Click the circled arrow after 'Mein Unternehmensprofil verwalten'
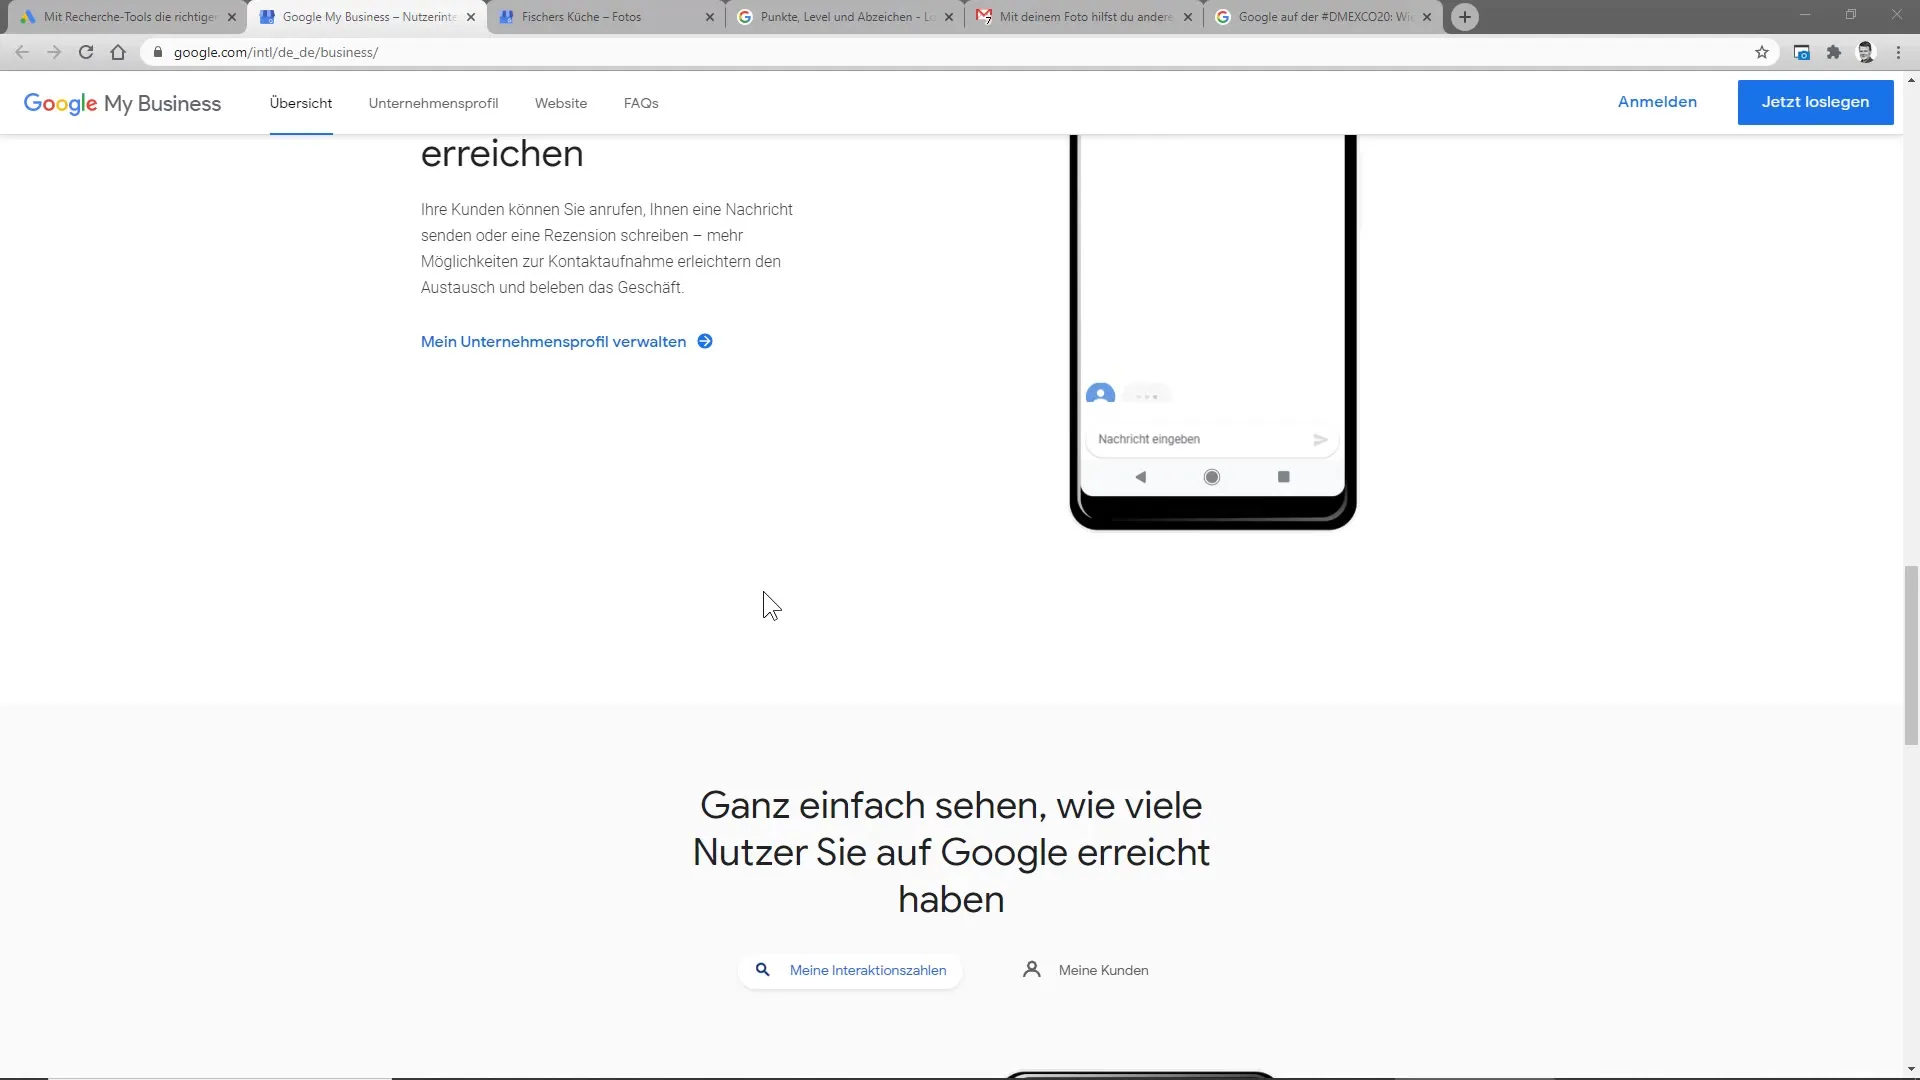Viewport: 1920px width, 1080px height. [x=705, y=342]
